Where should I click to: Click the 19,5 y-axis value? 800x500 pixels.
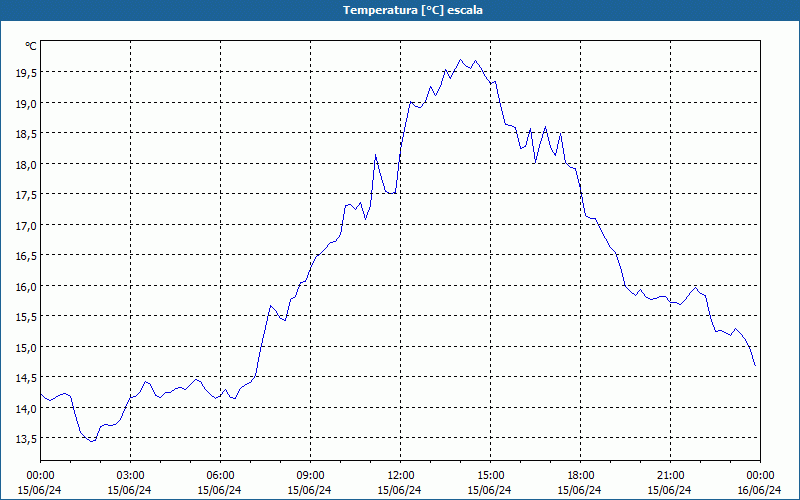pyautogui.click(x=27, y=72)
